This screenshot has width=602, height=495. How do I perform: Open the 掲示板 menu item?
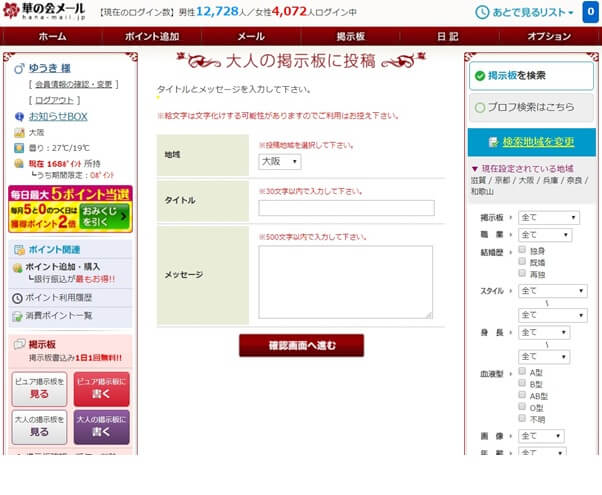(x=351, y=36)
